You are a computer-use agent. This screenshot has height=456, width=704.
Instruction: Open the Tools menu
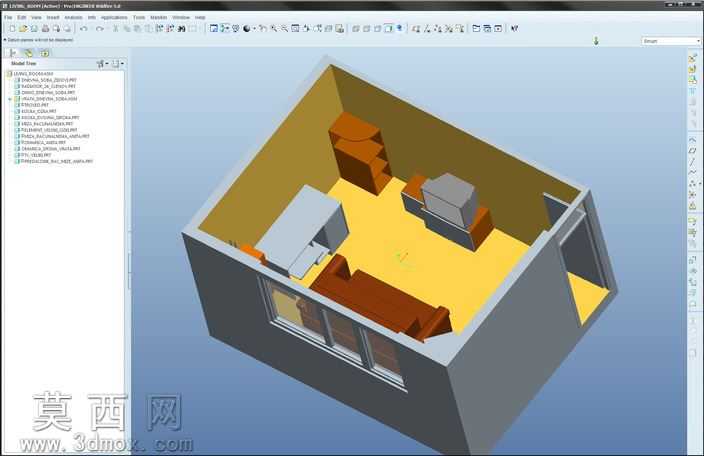pyautogui.click(x=139, y=17)
